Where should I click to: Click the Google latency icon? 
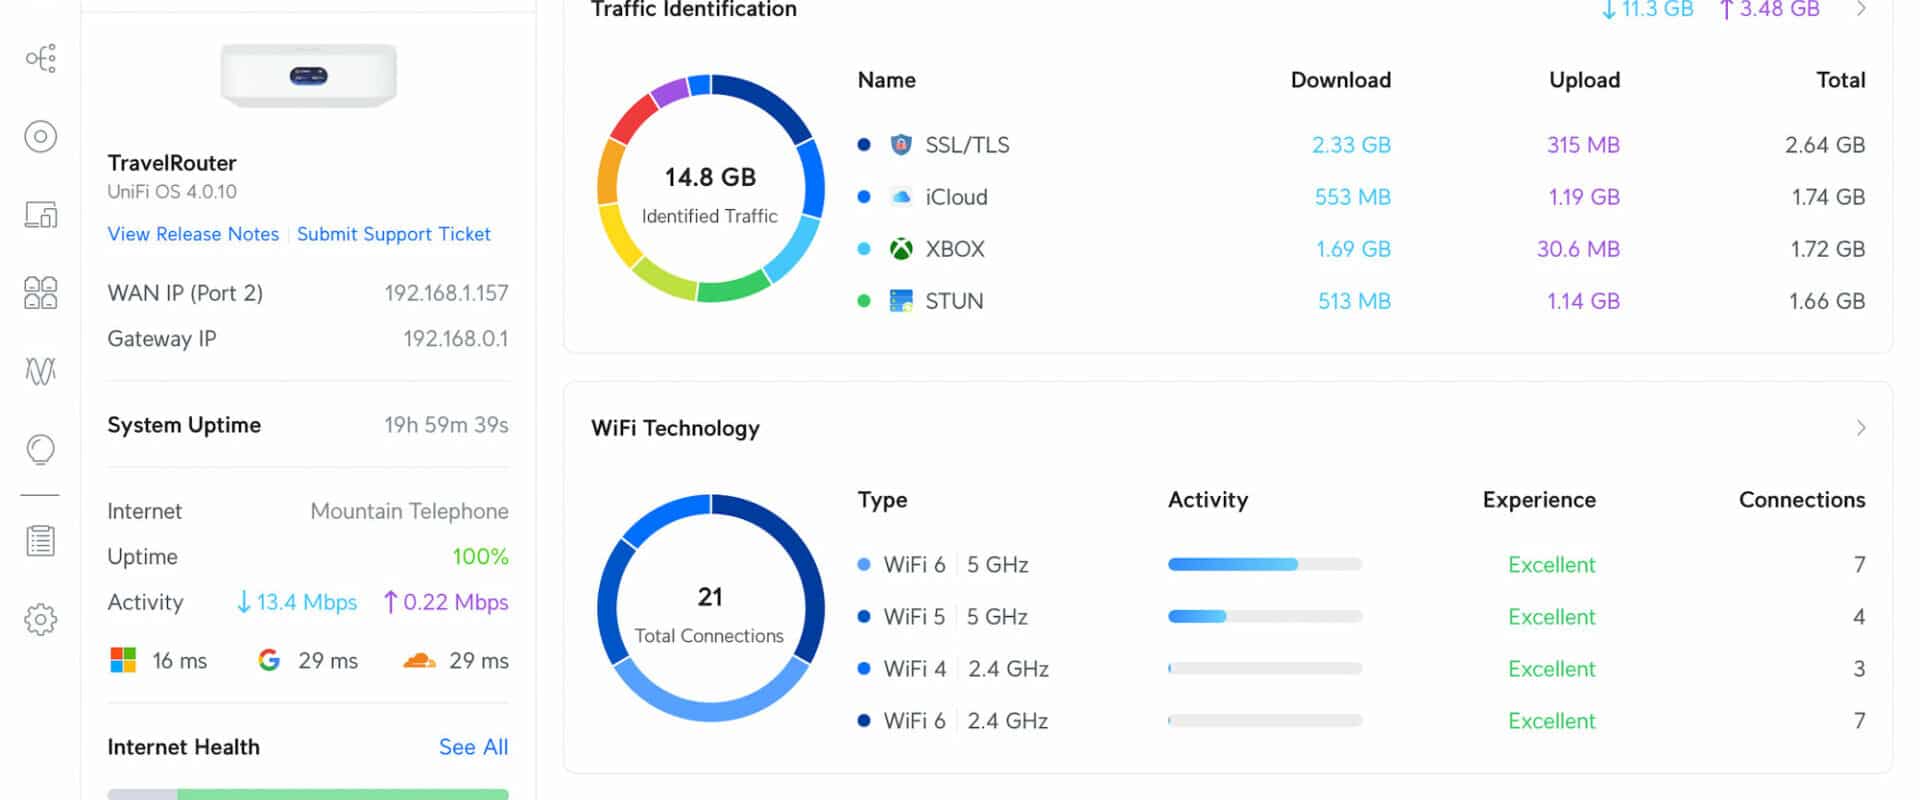point(269,660)
